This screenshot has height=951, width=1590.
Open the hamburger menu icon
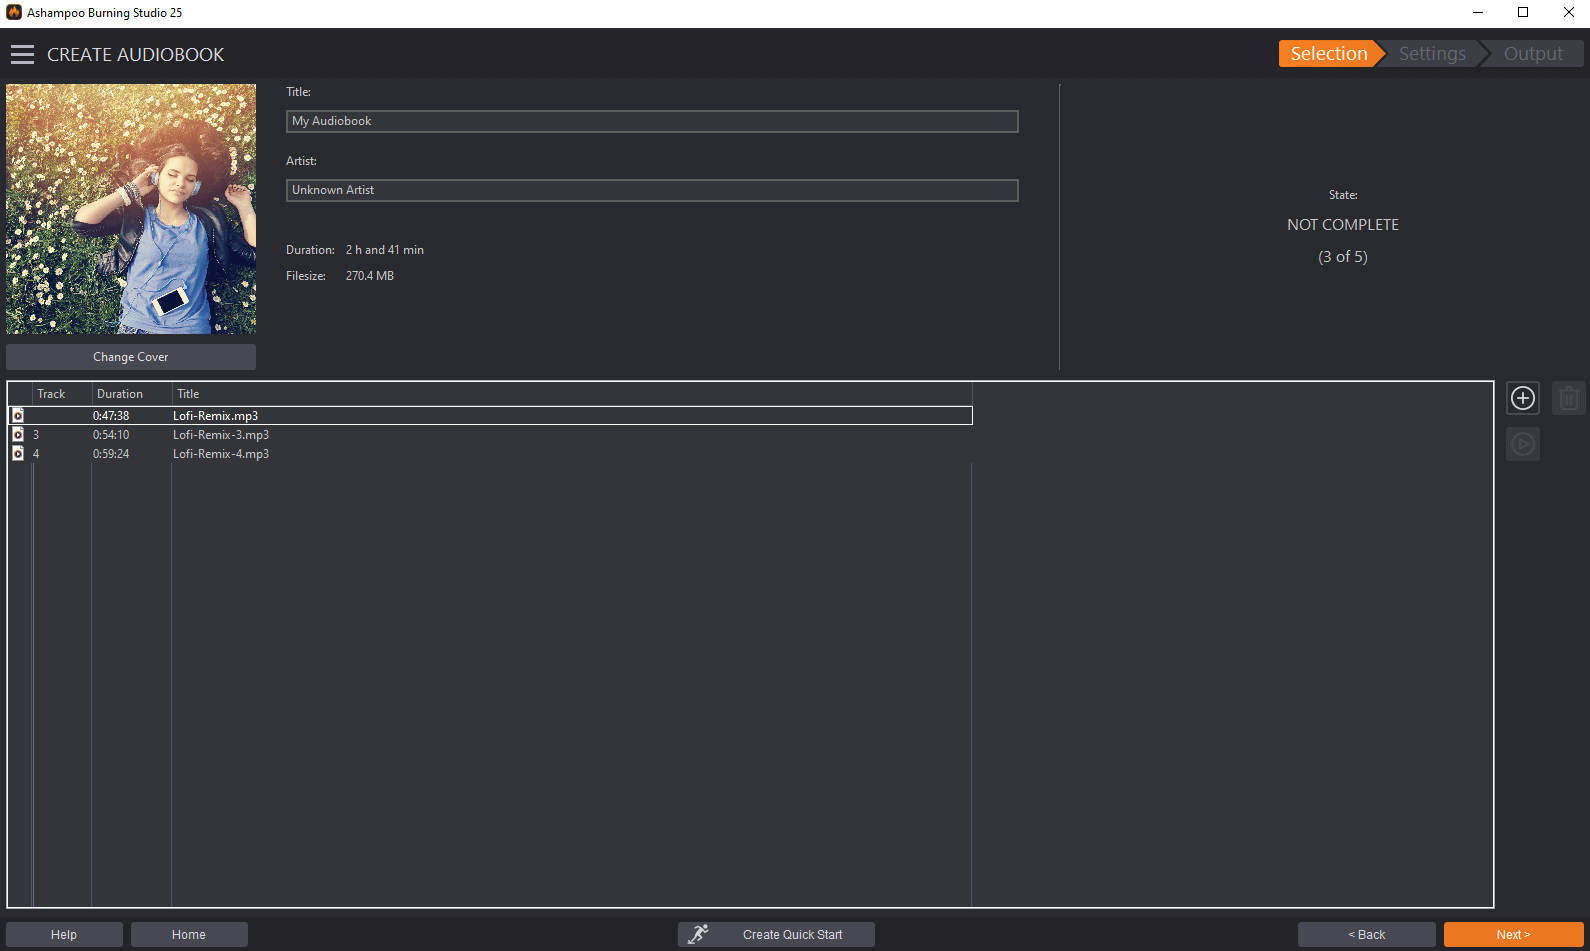(x=22, y=54)
